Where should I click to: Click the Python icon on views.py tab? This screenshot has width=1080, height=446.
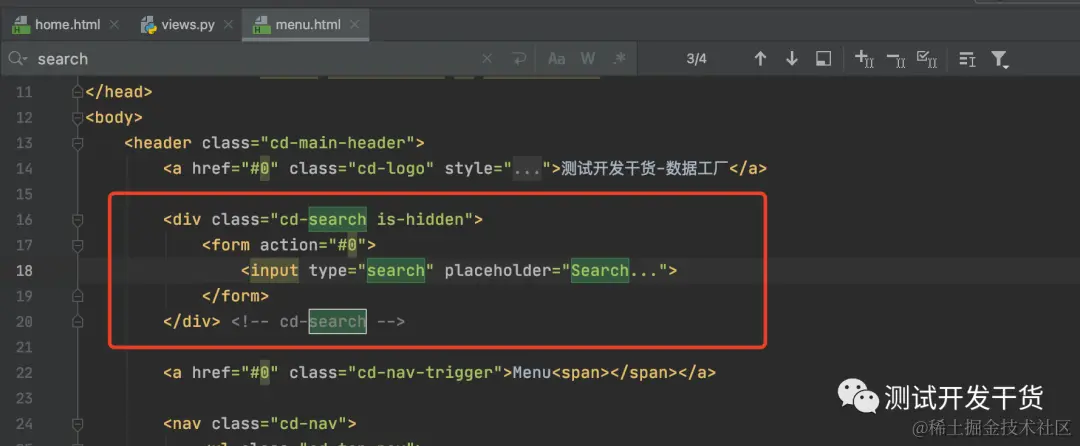148,25
